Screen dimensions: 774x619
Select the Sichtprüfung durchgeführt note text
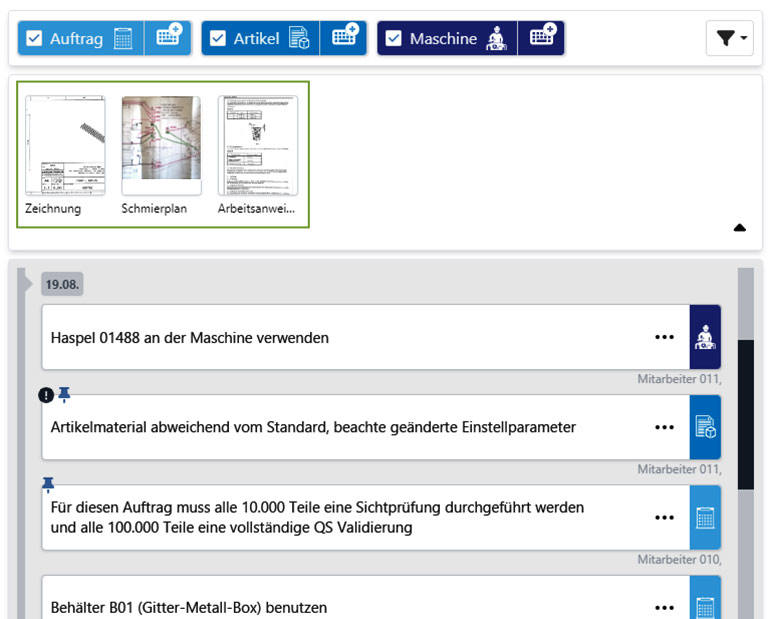click(317, 517)
